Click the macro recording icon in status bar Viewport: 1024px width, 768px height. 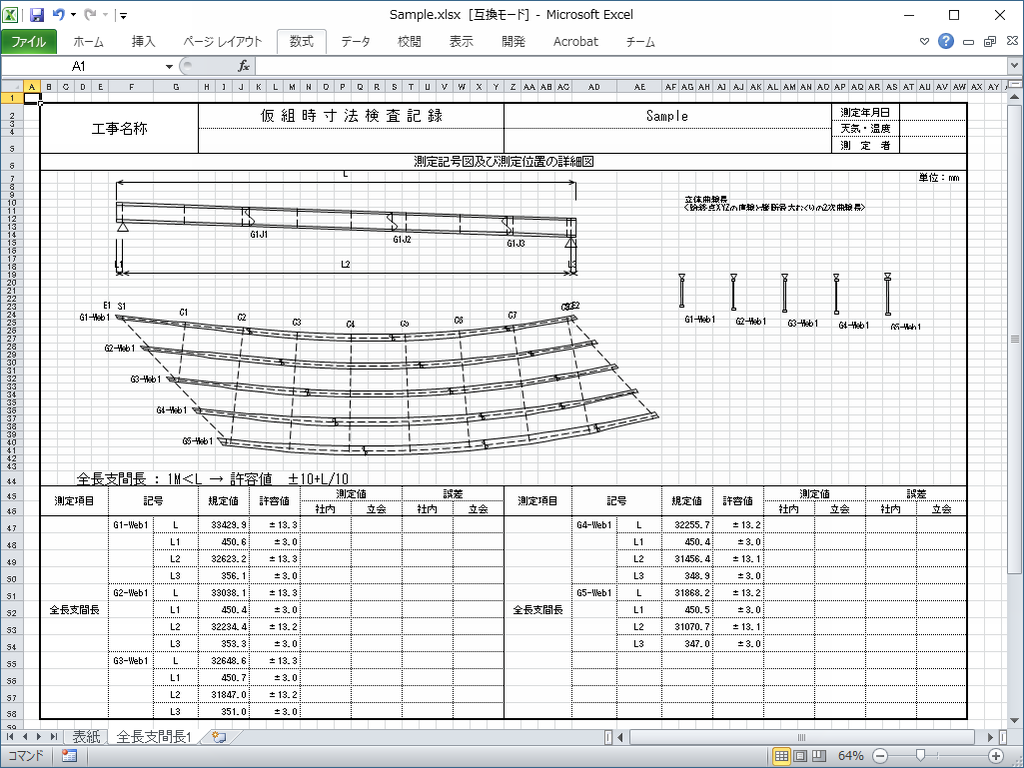[69, 756]
